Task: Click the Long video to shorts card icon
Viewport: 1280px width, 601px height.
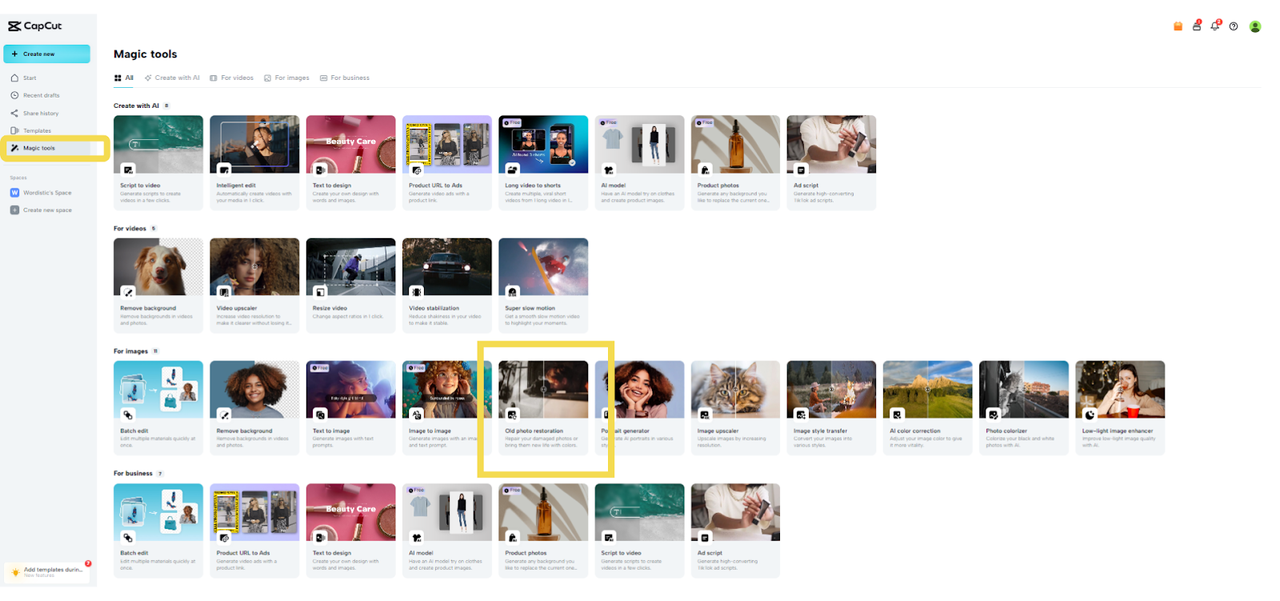Action: (512, 170)
